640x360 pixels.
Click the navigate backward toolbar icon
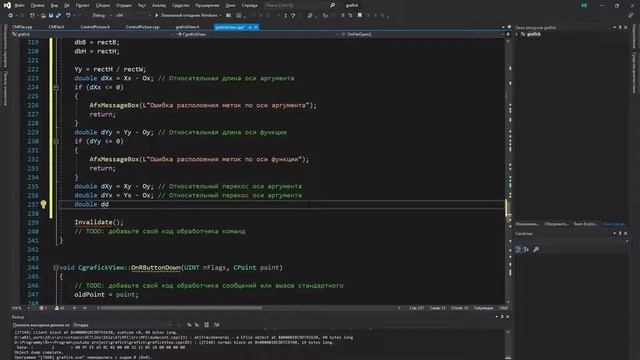click(11, 16)
